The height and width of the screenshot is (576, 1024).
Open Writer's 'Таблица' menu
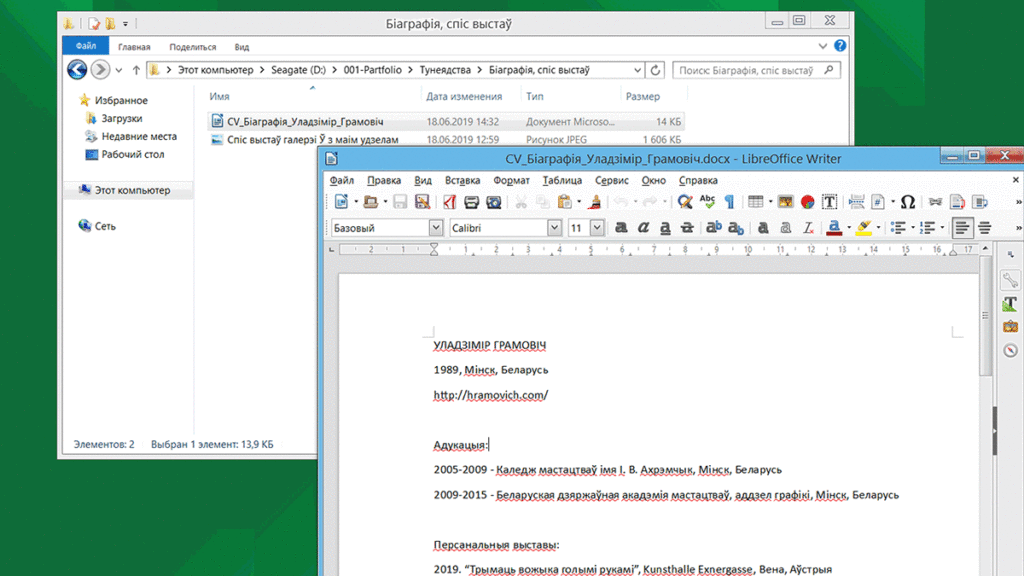(562, 180)
